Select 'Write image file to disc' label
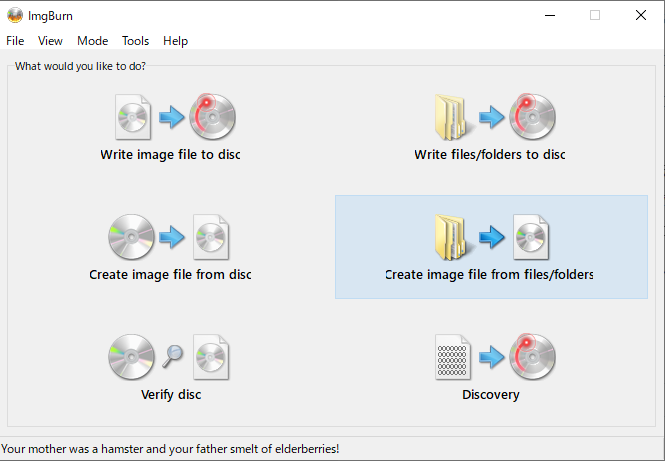 [x=170, y=154]
